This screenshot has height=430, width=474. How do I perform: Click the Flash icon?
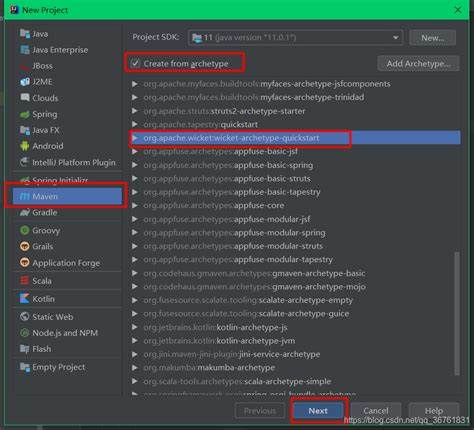[x=25, y=349]
